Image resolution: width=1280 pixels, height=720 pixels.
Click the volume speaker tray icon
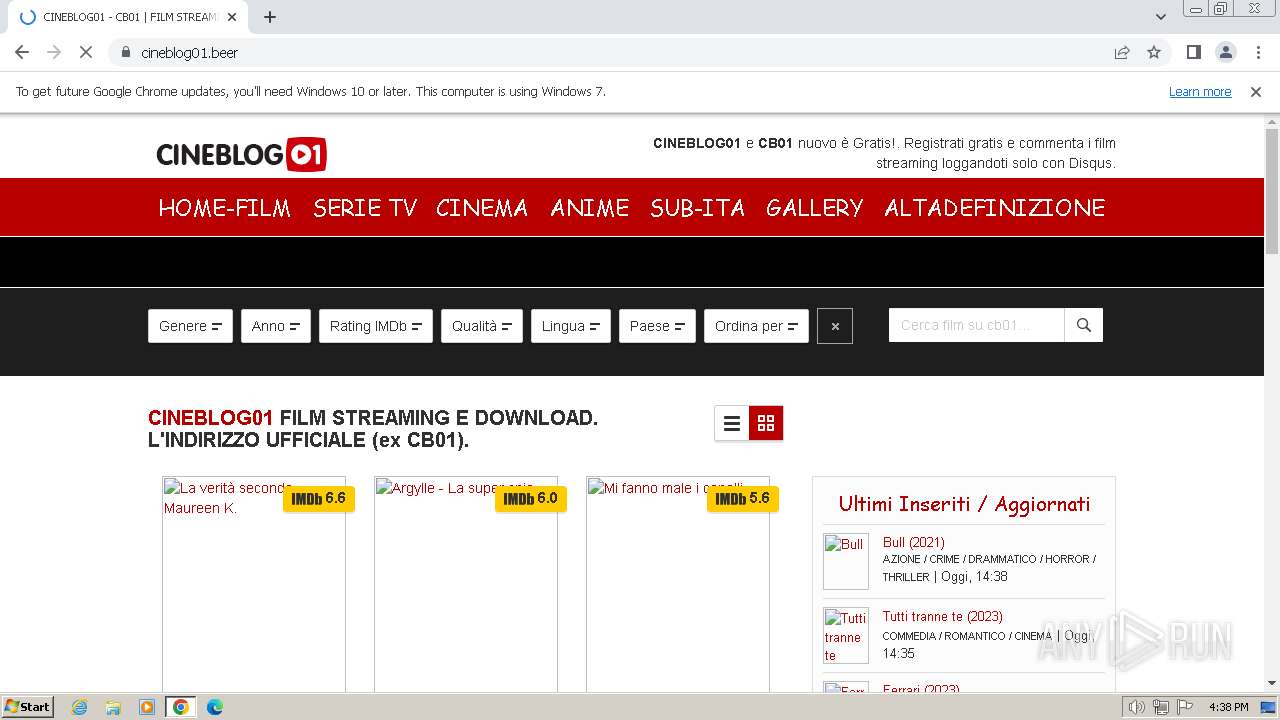click(1137, 707)
